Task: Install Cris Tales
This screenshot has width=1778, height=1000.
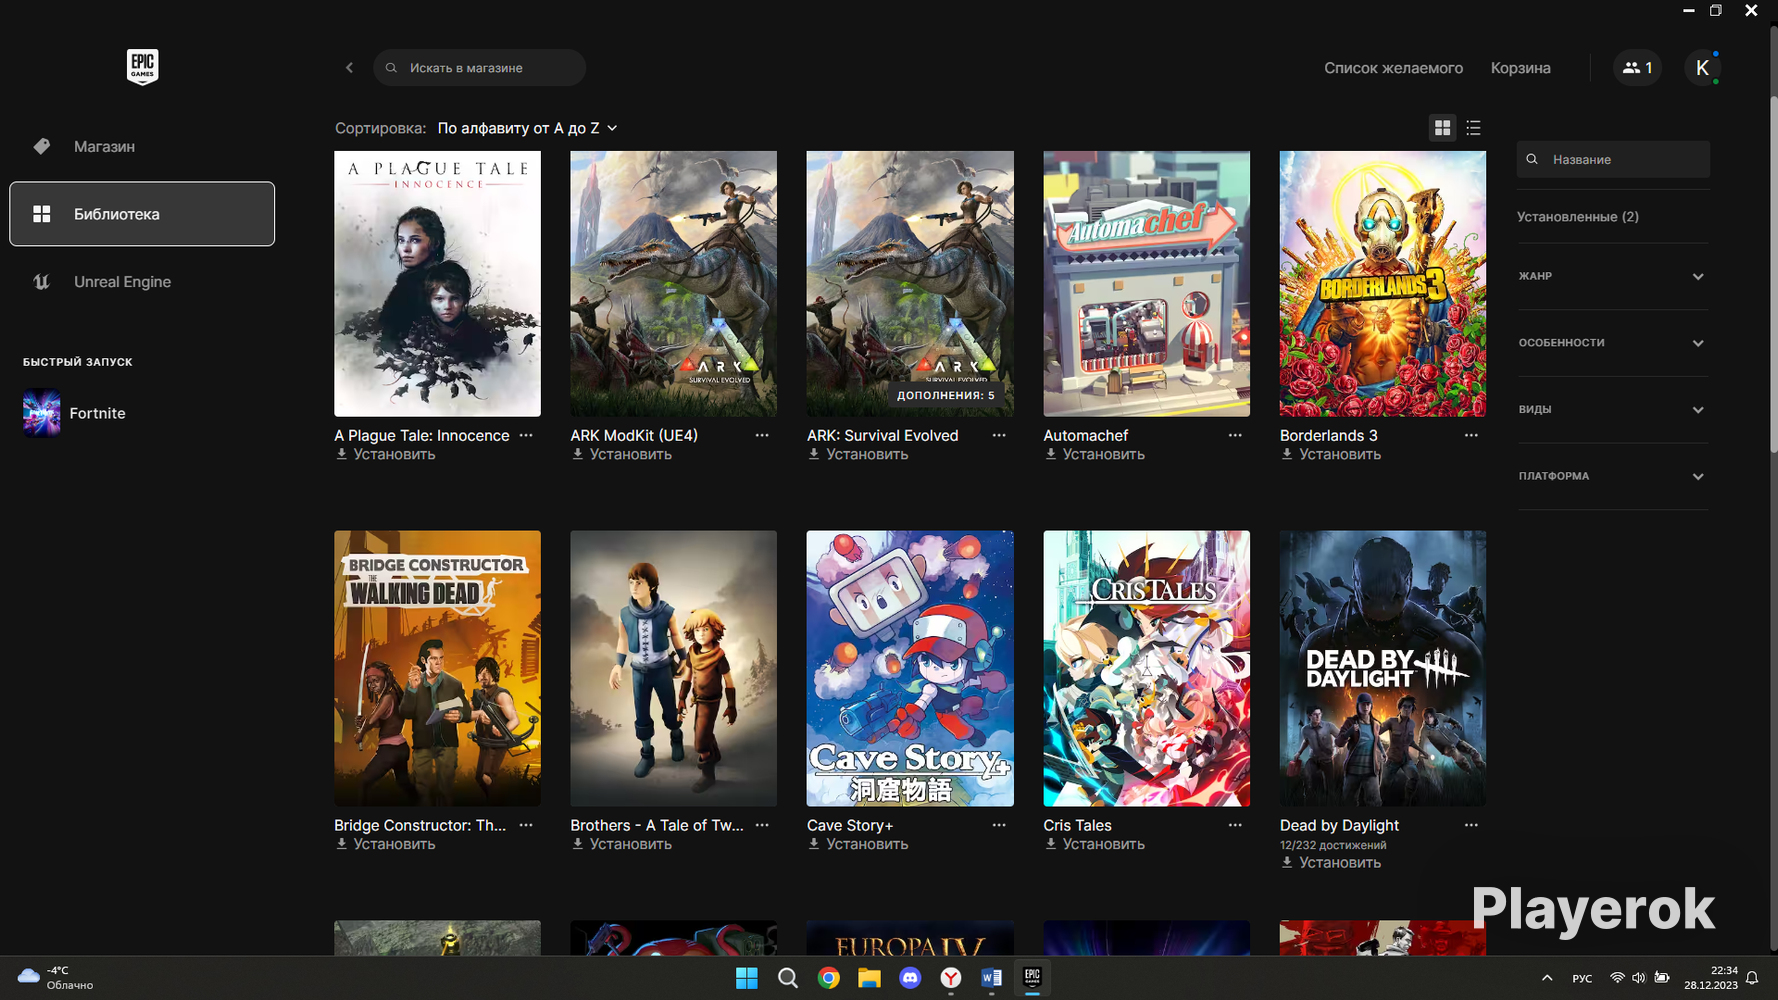Action: (x=1094, y=845)
